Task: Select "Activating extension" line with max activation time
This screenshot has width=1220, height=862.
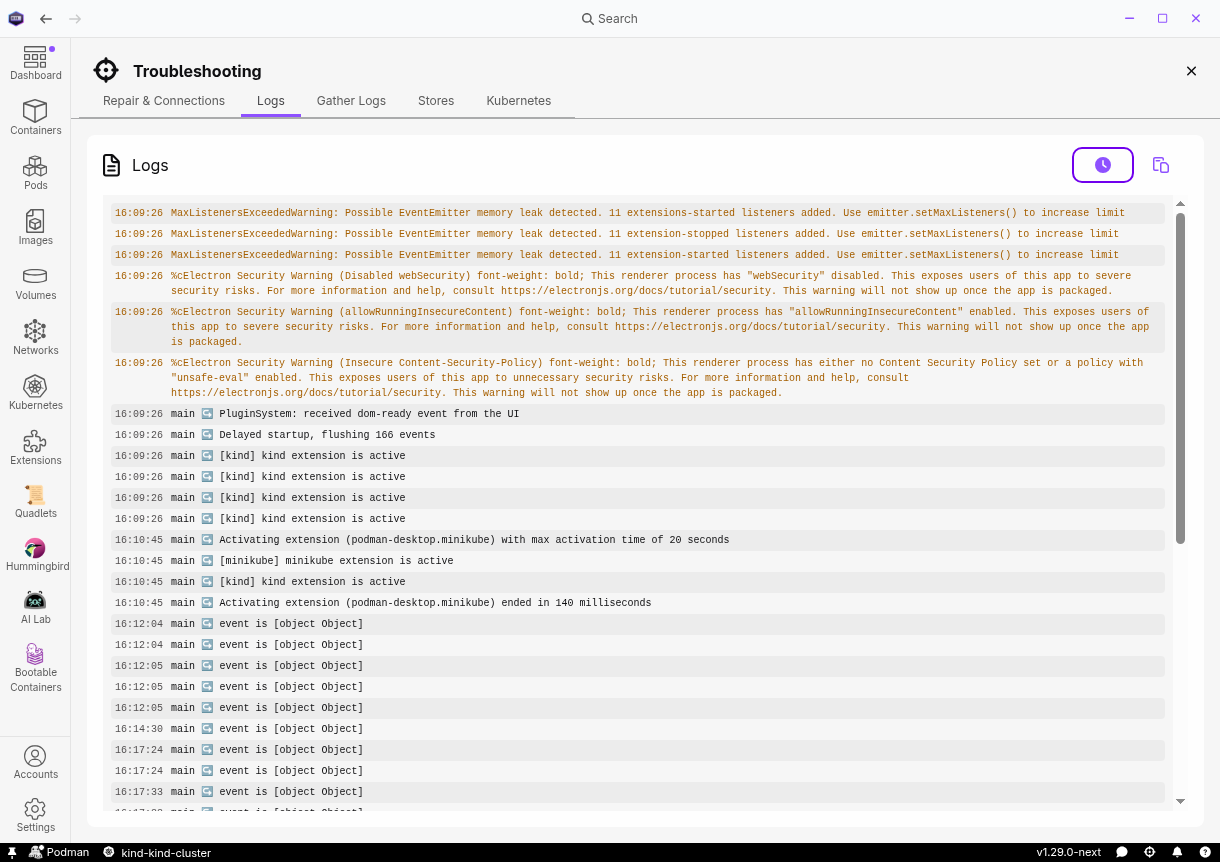Action: (x=638, y=540)
